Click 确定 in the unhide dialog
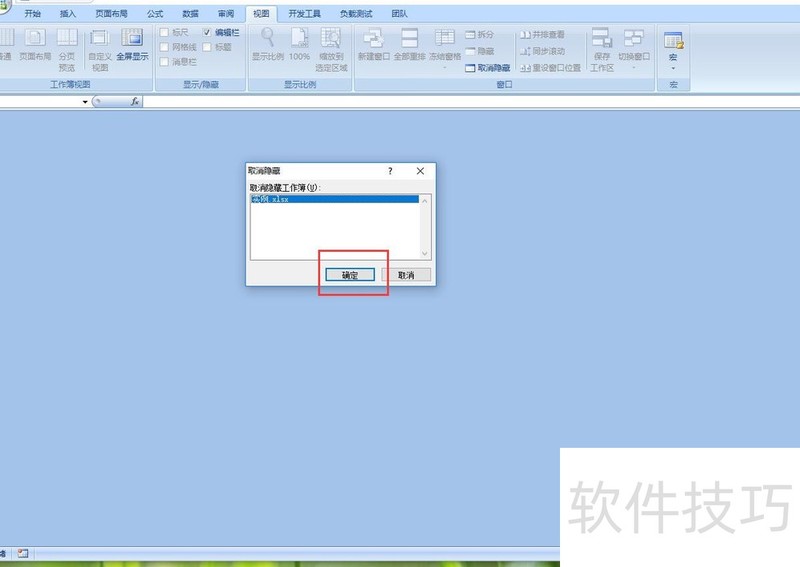Viewport: 800px width, 567px height. [350, 275]
